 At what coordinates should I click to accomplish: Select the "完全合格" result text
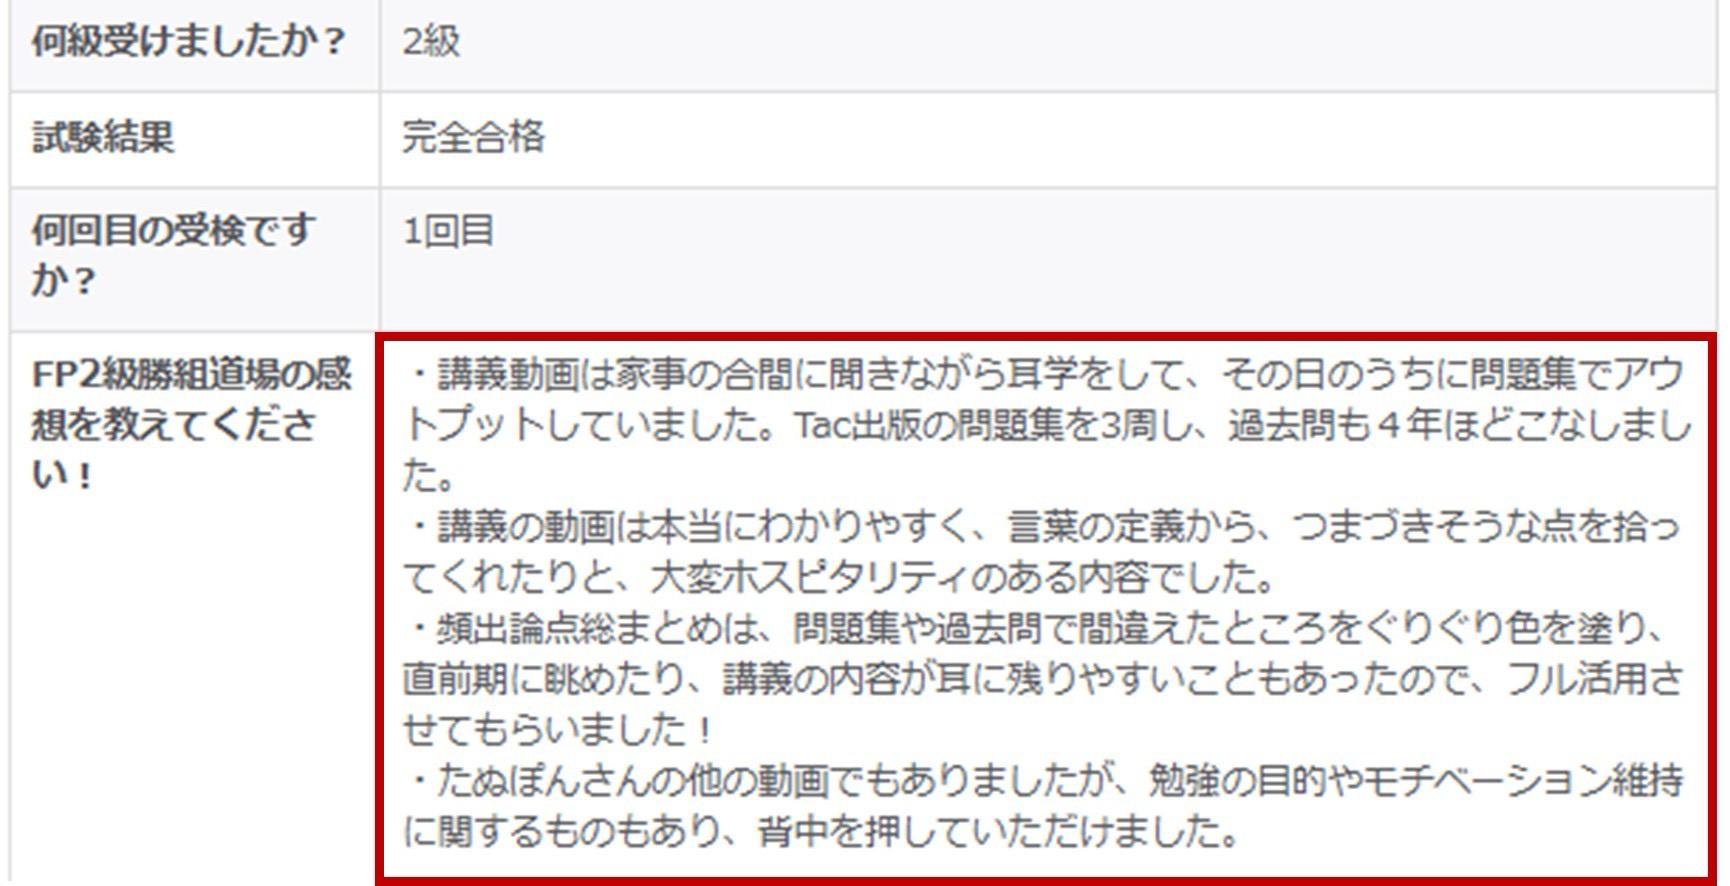[473, 137]
